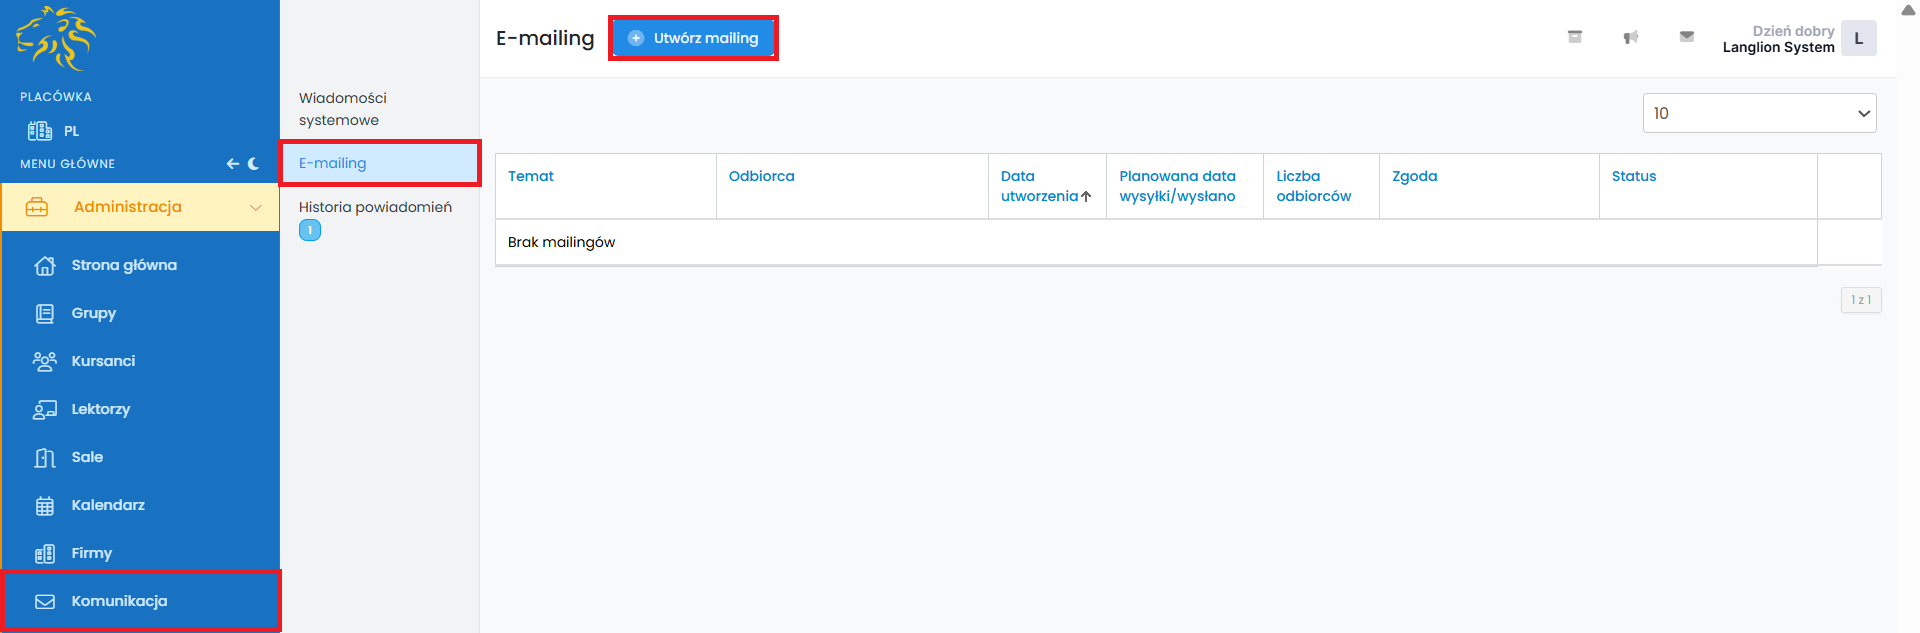The width and height of the screenshot is (1920, 633).
Task: Click the notification count badge under Historia powiadomień
Action: [x=310, y=230]
